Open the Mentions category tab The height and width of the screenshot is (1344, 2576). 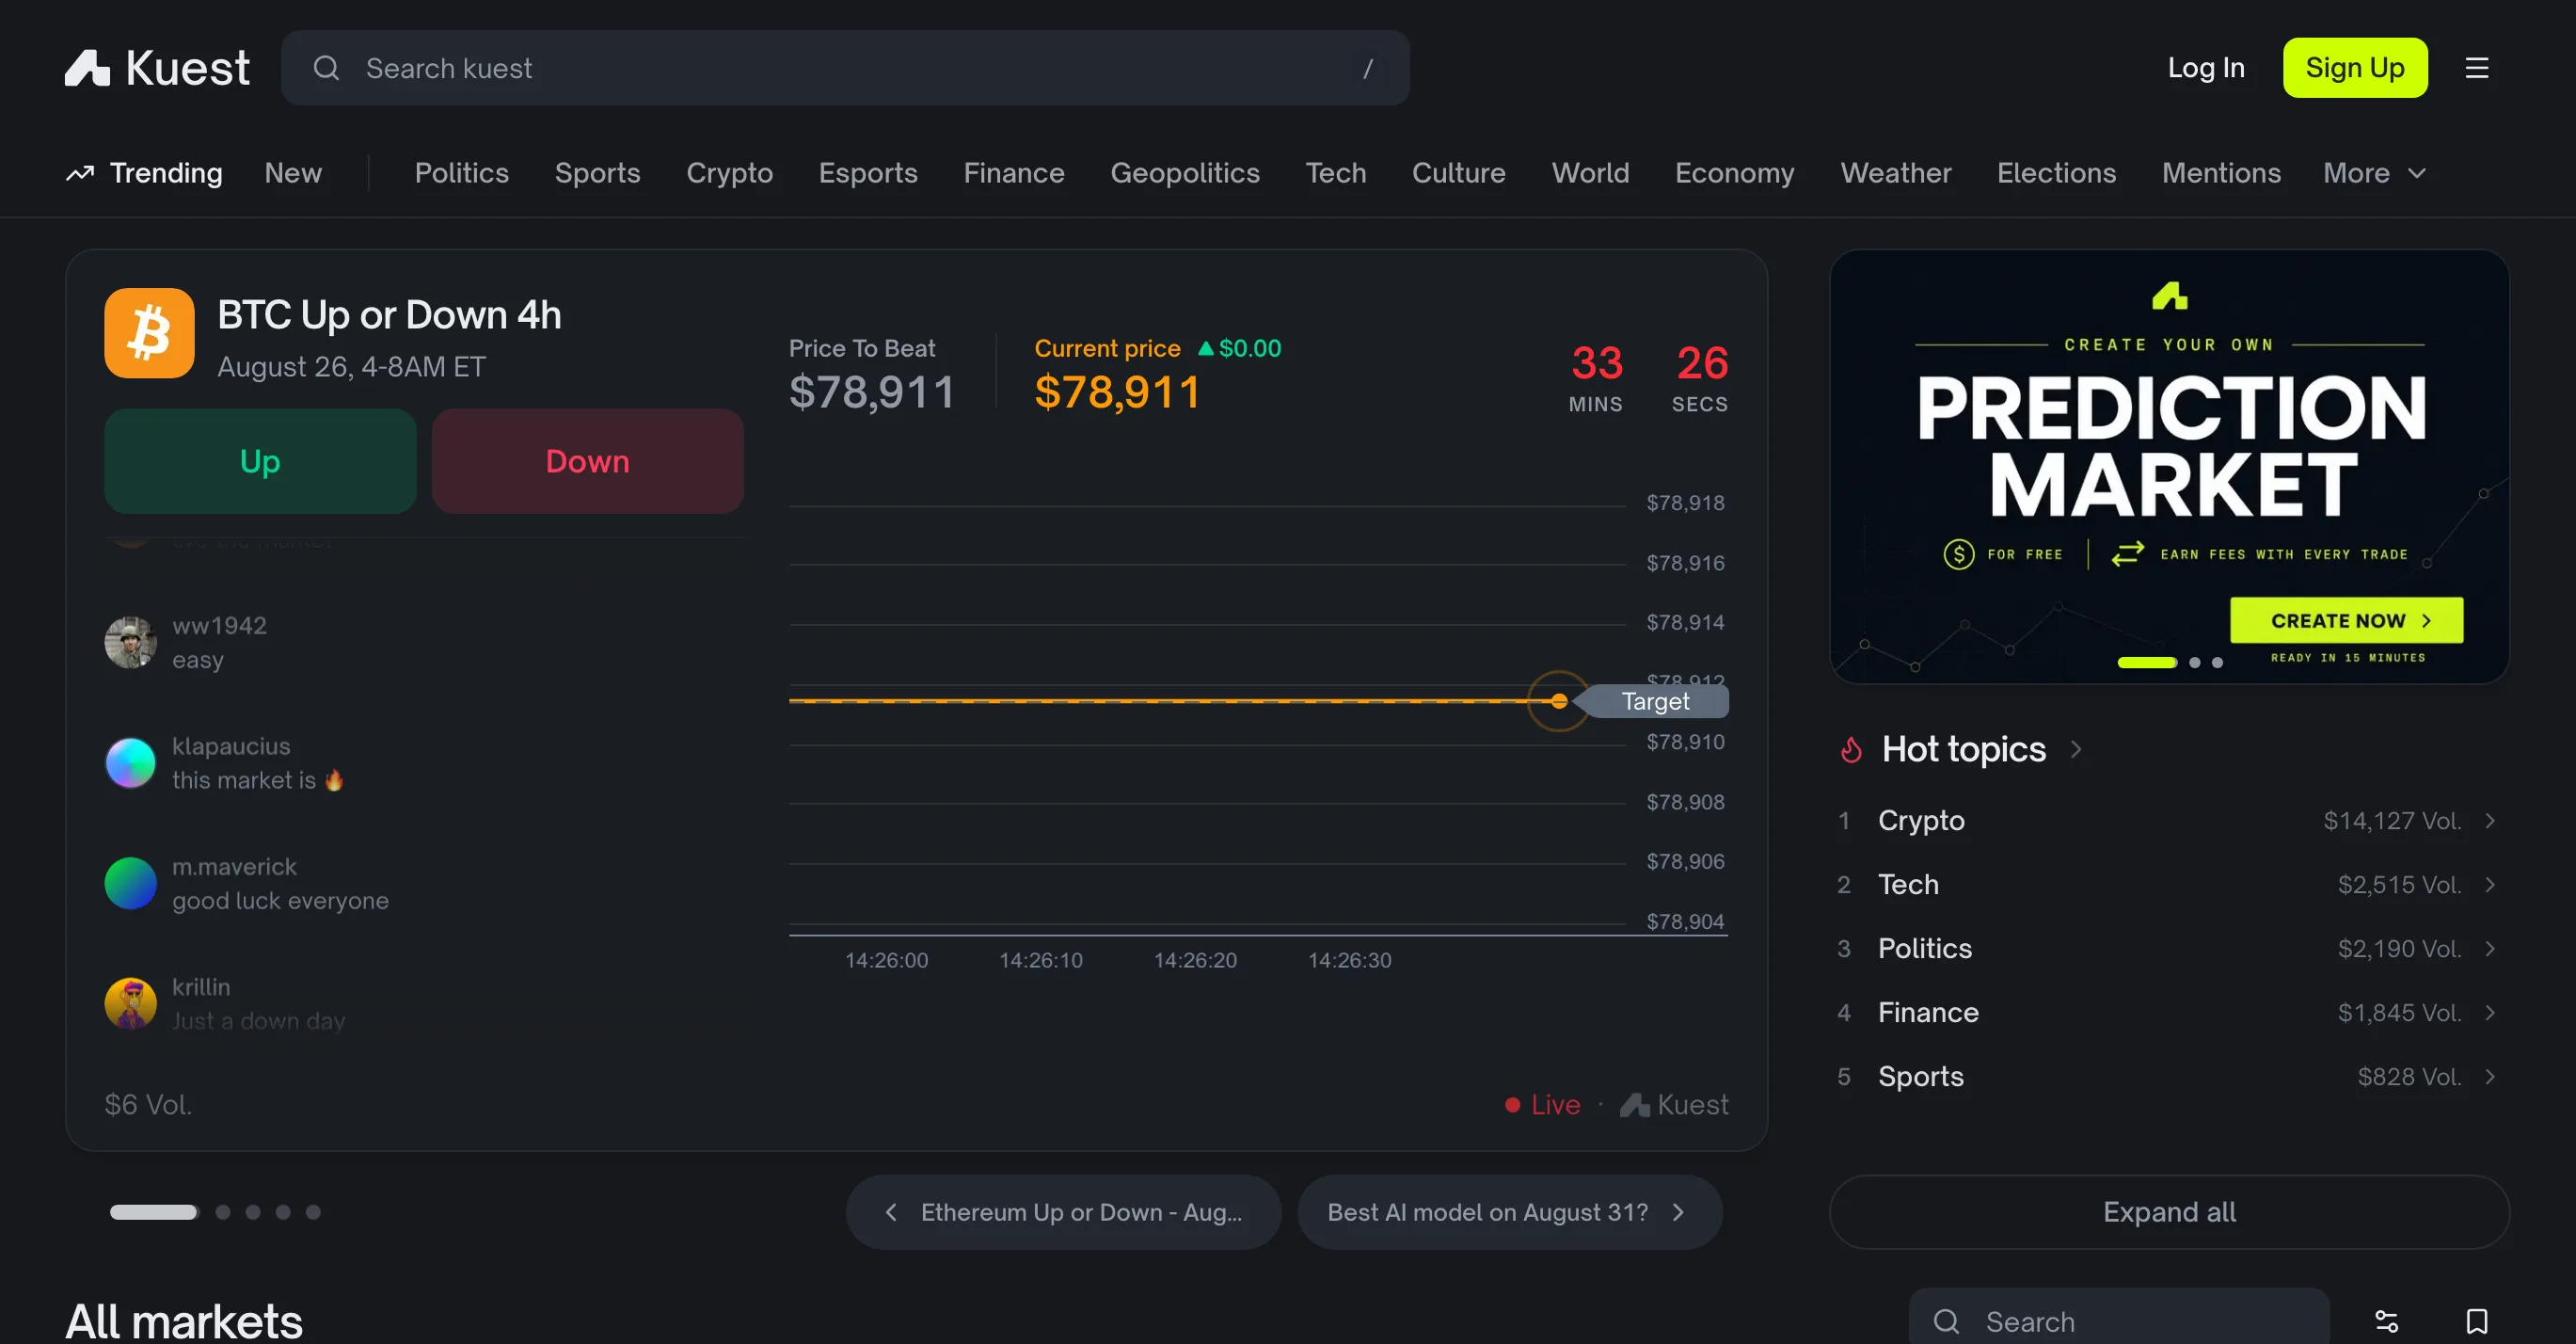2221,173
